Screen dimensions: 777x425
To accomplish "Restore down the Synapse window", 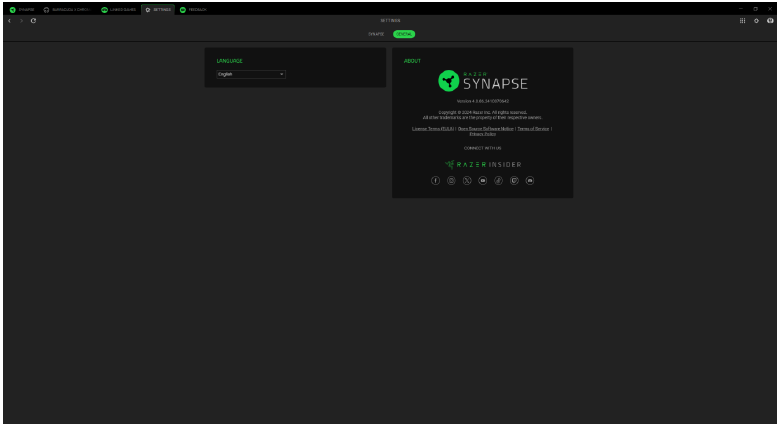I will [x=756, y=8].
